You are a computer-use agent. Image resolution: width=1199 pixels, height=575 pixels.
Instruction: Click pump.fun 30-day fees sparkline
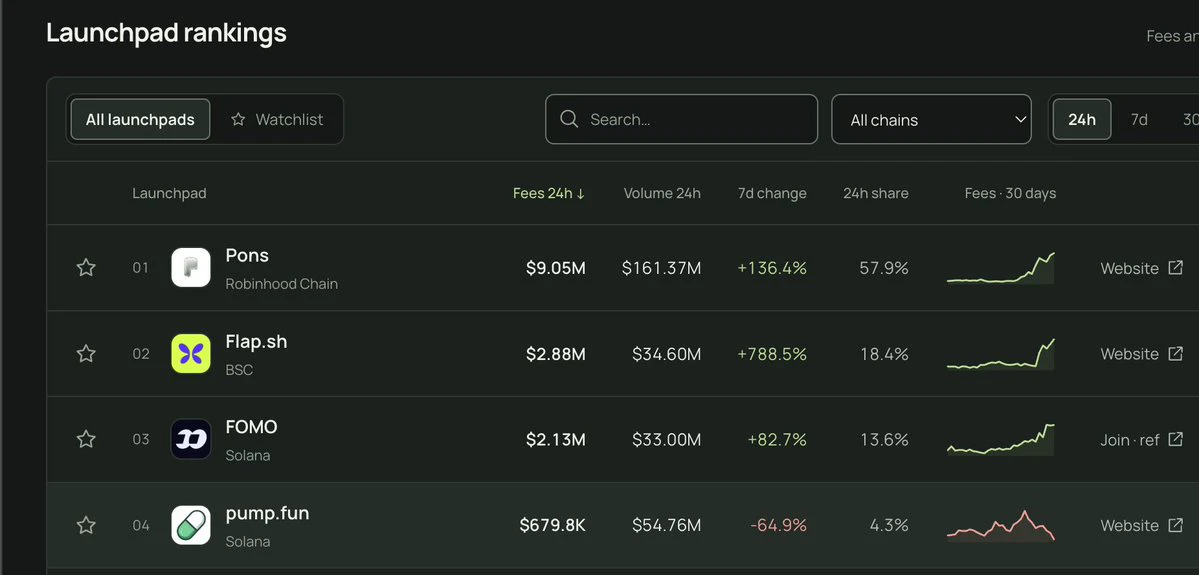point(1001,525)
